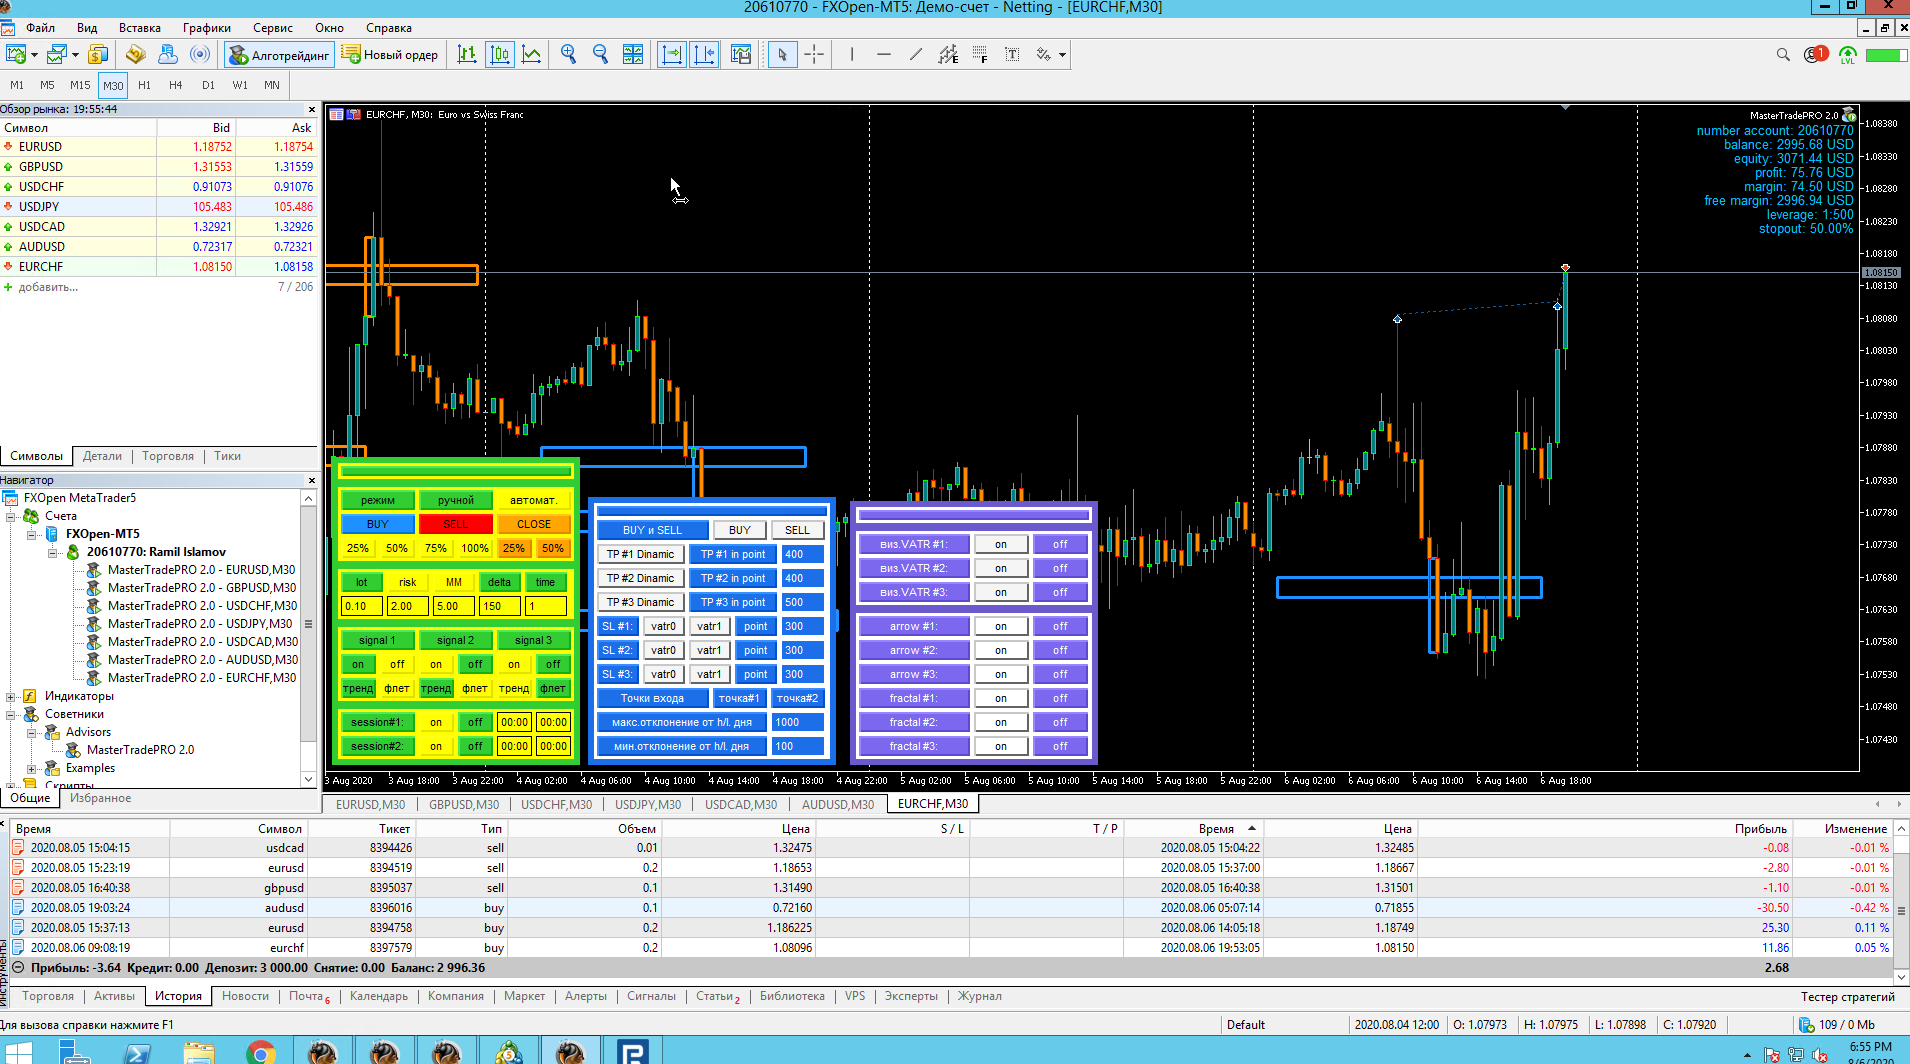Open Google Chrome from the taskbar
Viewport: 1910px width, 1064px height.
[x=260, y=1052]
